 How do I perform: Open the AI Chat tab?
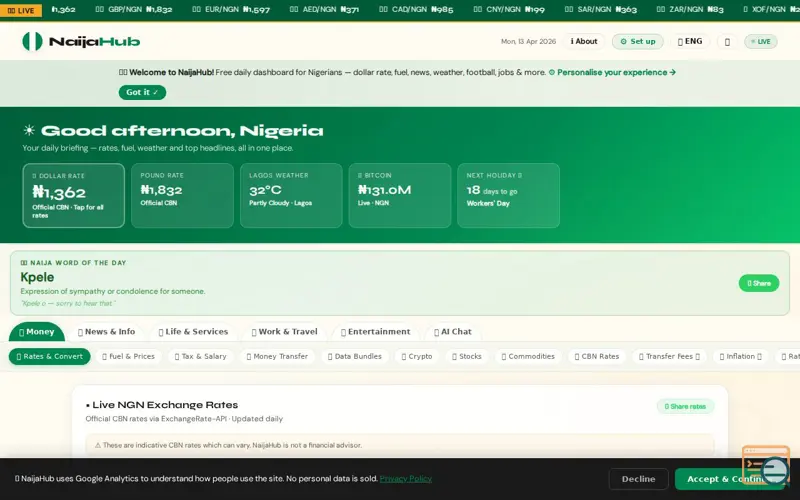[453, 332]
